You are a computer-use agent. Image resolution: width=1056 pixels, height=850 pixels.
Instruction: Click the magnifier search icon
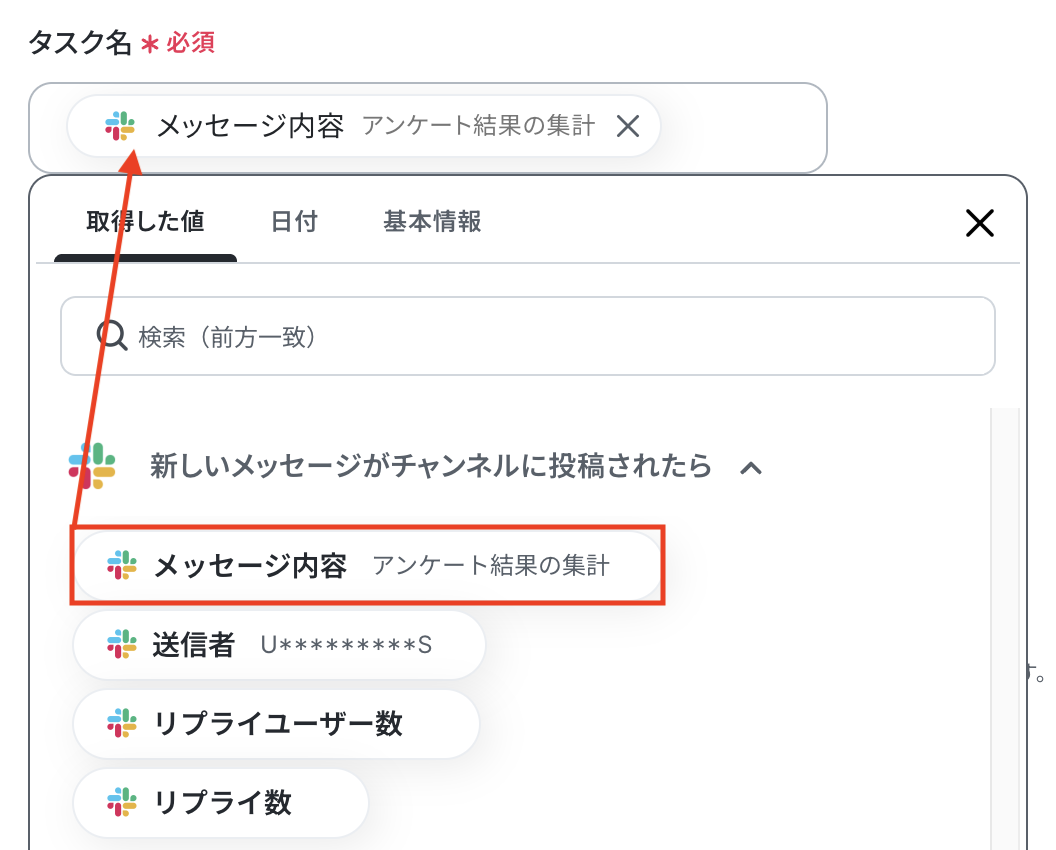click(111, 335)
